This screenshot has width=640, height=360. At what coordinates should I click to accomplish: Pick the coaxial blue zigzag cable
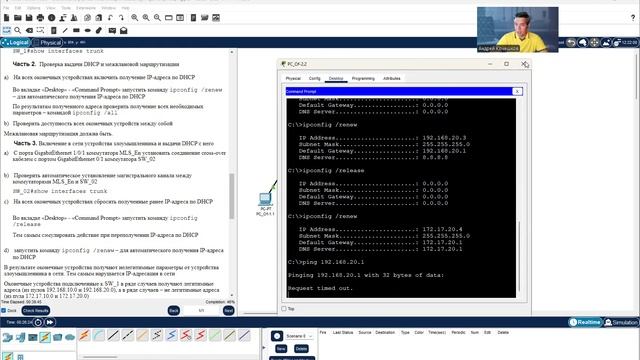click(x=171, y=336)
